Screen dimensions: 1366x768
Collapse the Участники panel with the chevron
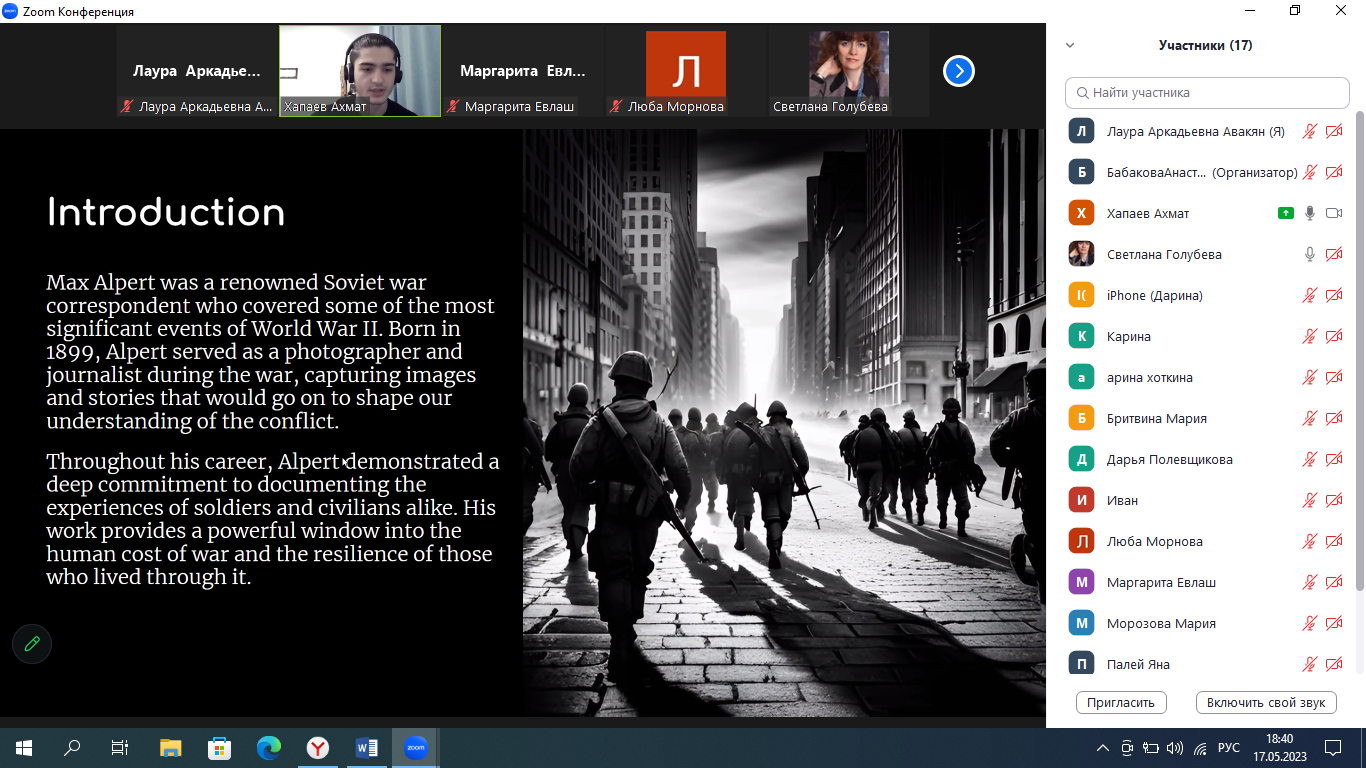point(1070,45)
